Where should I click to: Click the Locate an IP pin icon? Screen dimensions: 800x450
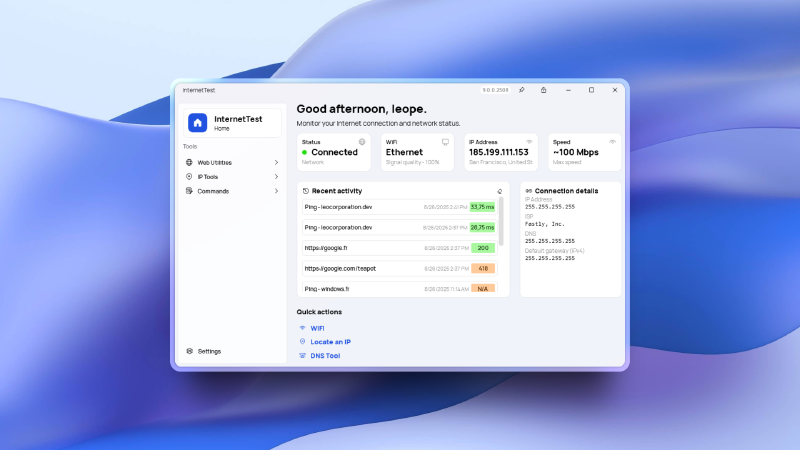coord(303,341)
